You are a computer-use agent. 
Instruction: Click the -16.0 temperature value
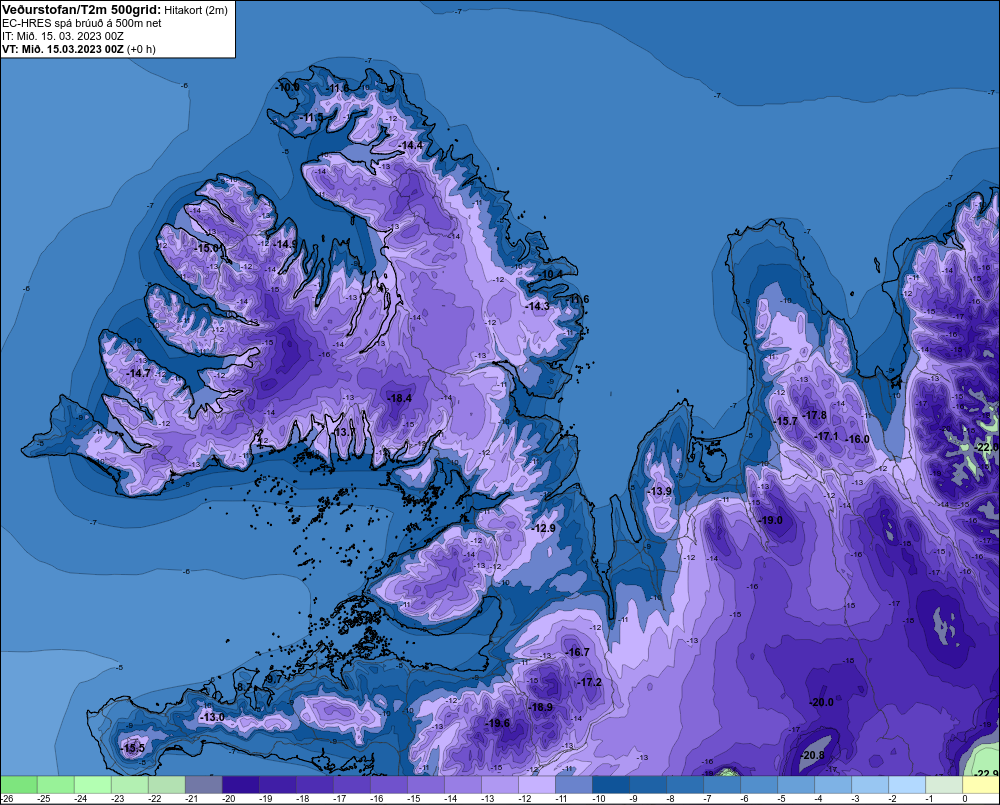[x=857, y=439]
